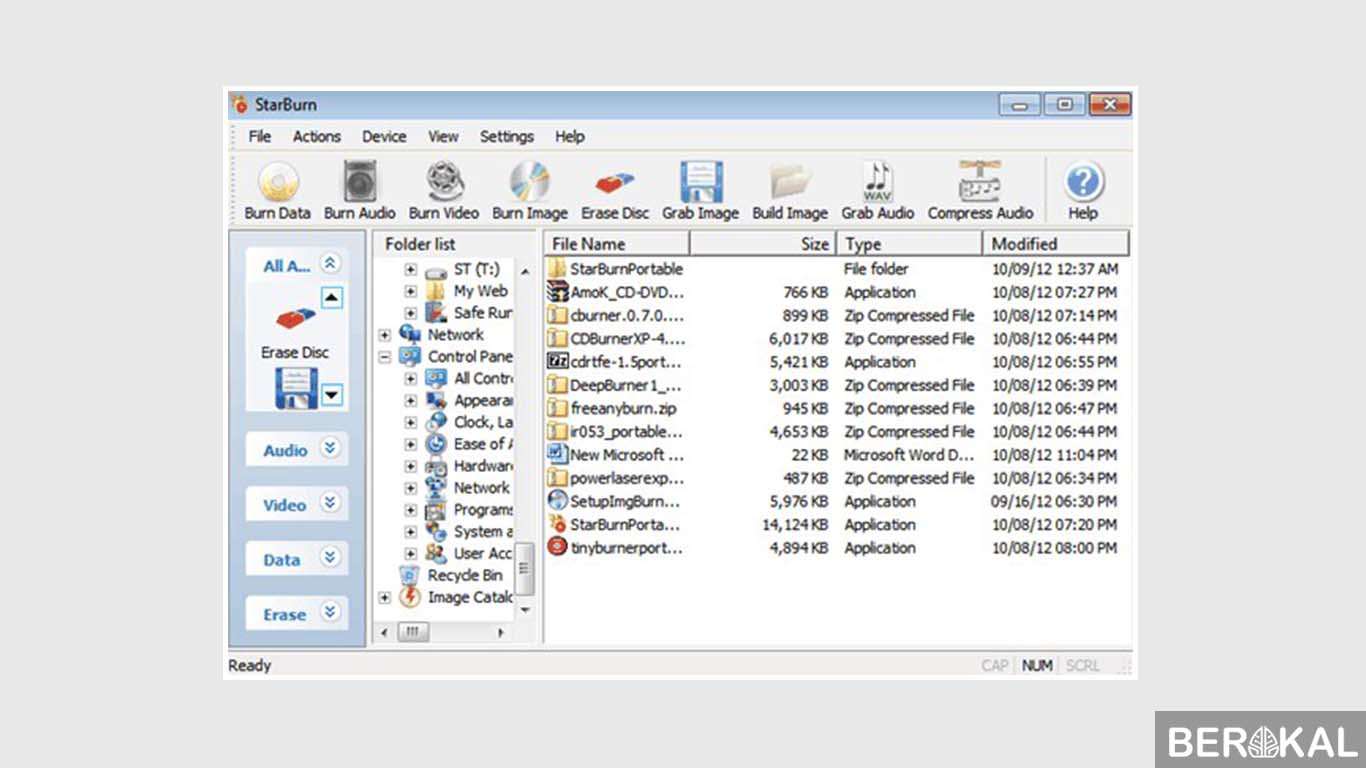The height and width of the screenshot is (768, 1366).
Task: Expand the Data side panel section
Action: tap(329, 559)
